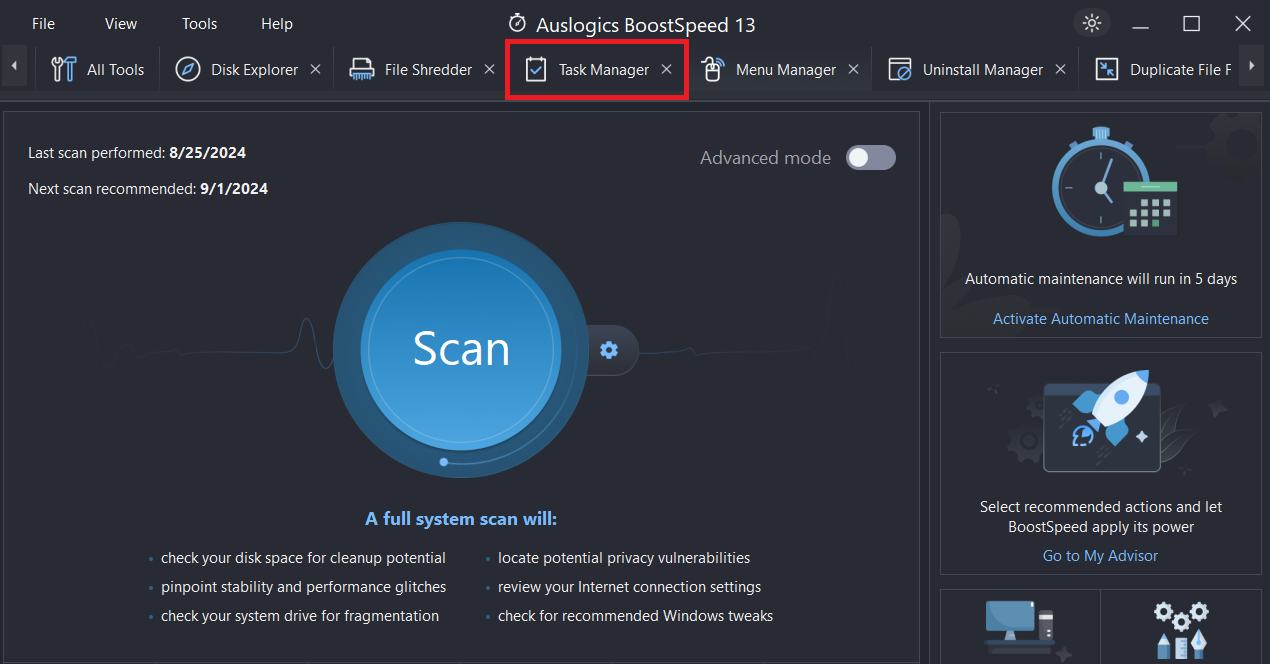Viewport: 1270px width, 664px height.
Task: Click 'review your Internet connection settings'
Action: point(630,587)
